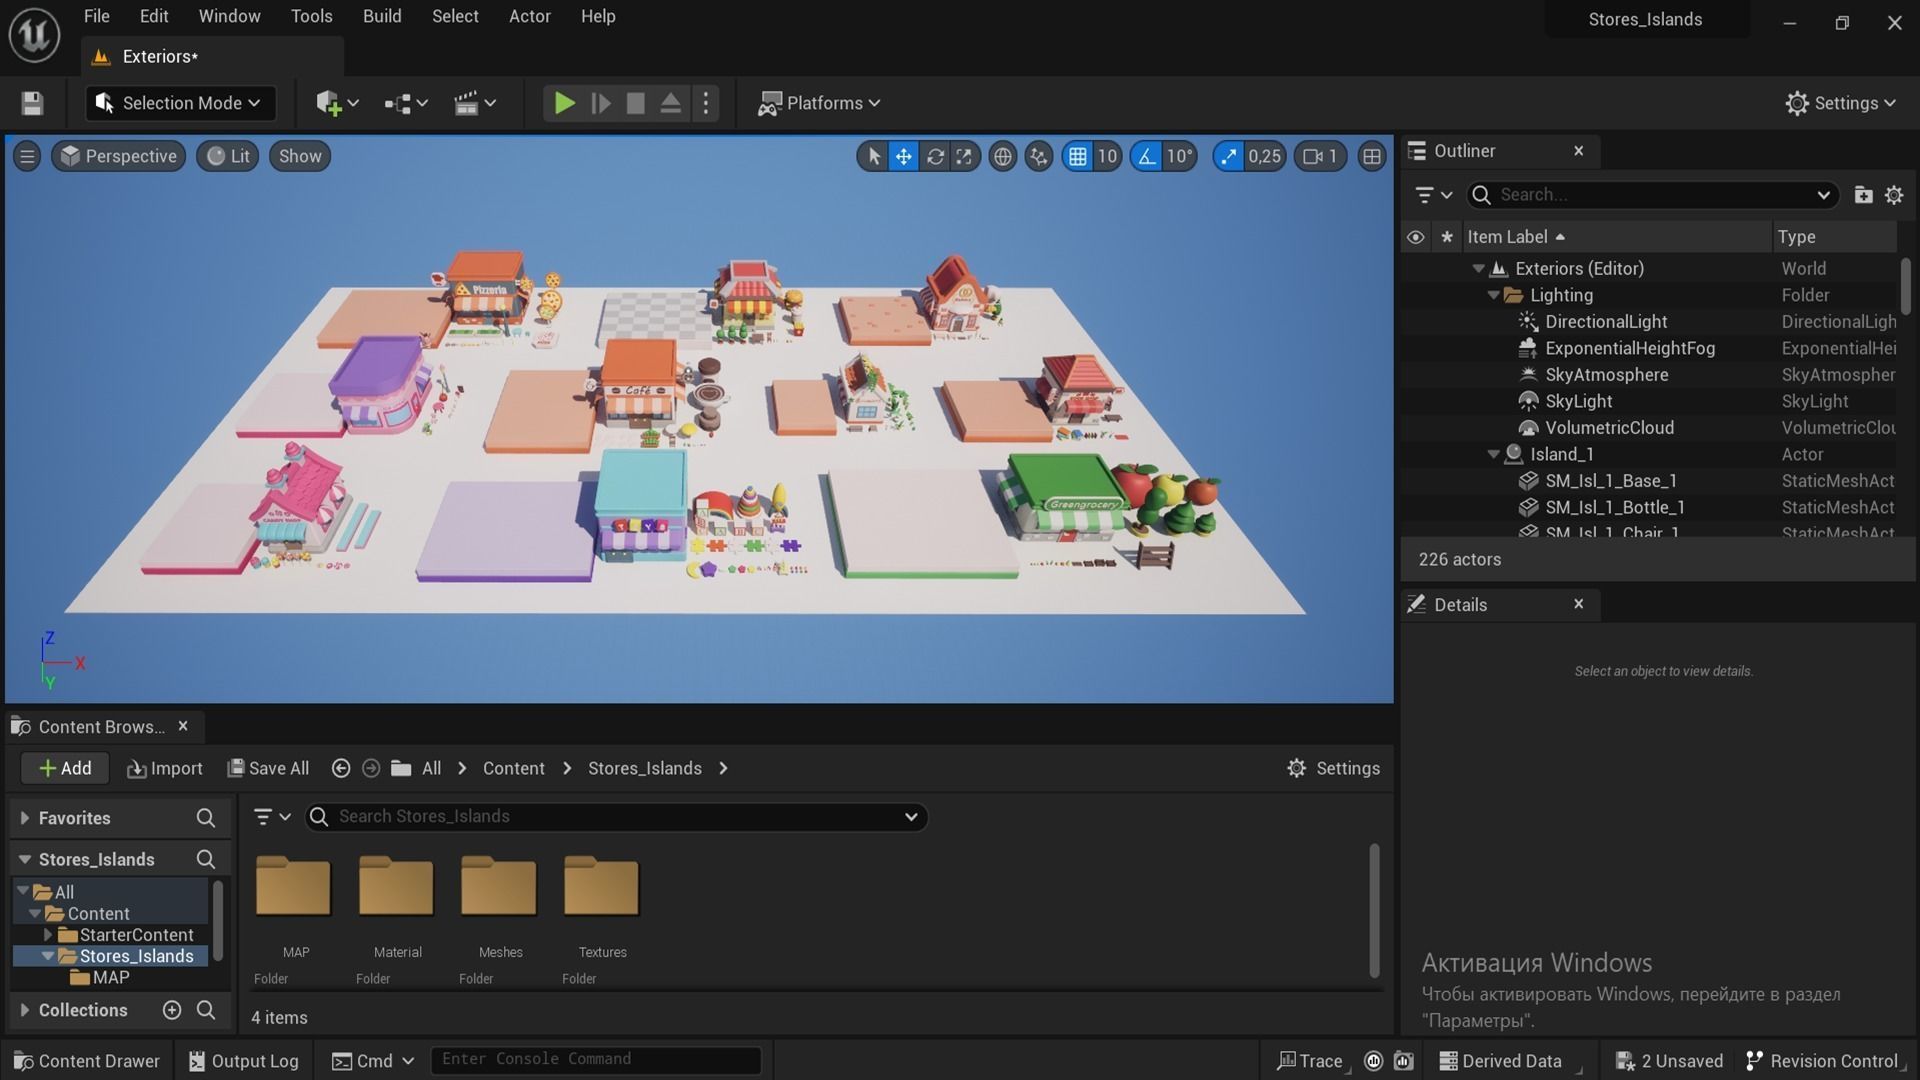Viewport: 1920px width, 1080px height.
Task: Toggle world/local coordinate space globe icon
Action: (x=1002, y=156)
